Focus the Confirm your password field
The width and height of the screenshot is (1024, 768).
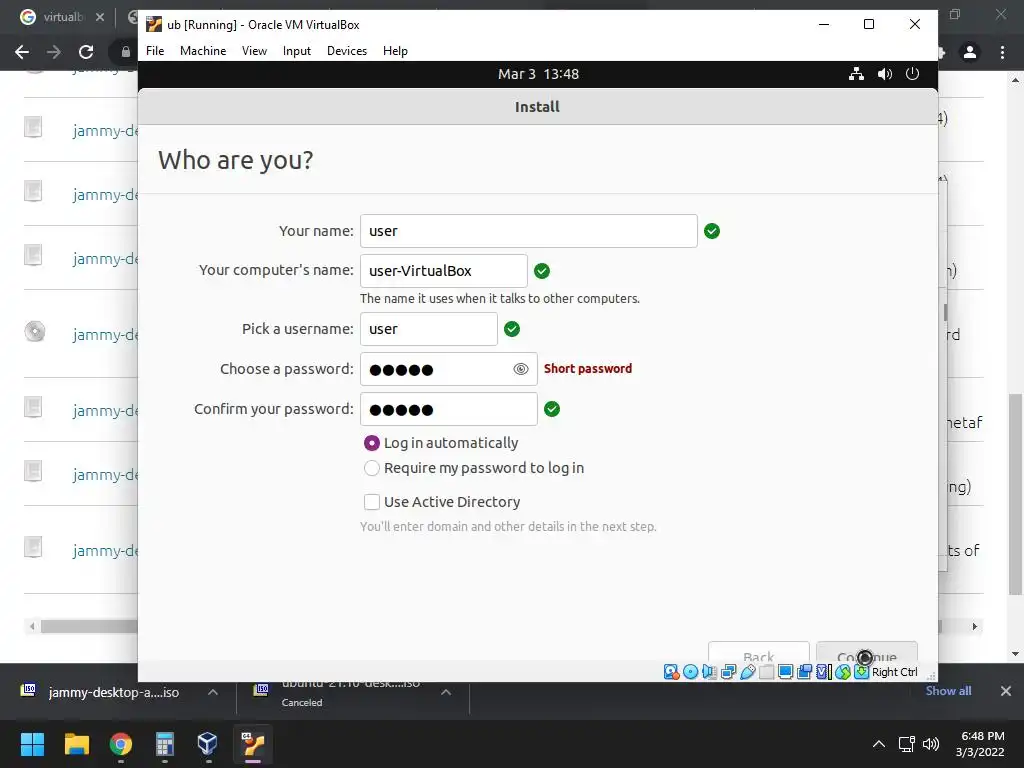[x=449, y=409]
